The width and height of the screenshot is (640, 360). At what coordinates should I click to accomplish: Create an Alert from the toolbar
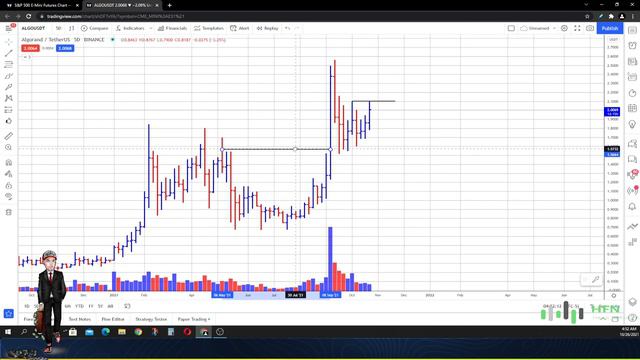[x=240, y=28]
